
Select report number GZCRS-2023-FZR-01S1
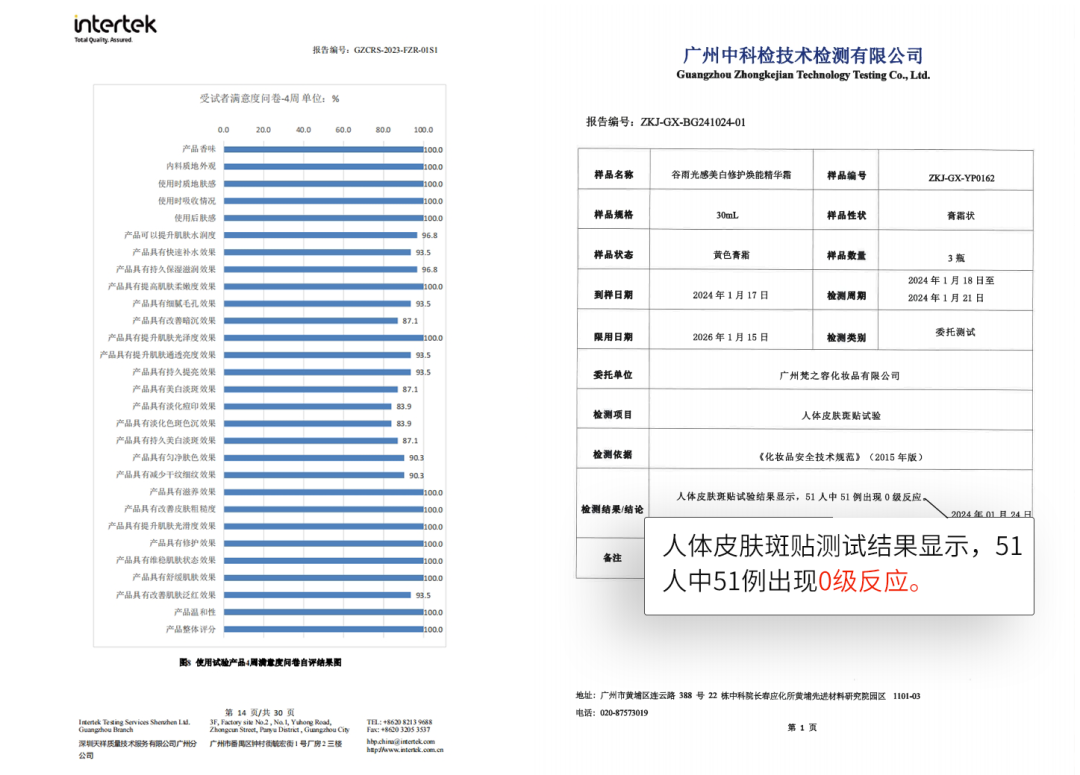click(396, 50)
